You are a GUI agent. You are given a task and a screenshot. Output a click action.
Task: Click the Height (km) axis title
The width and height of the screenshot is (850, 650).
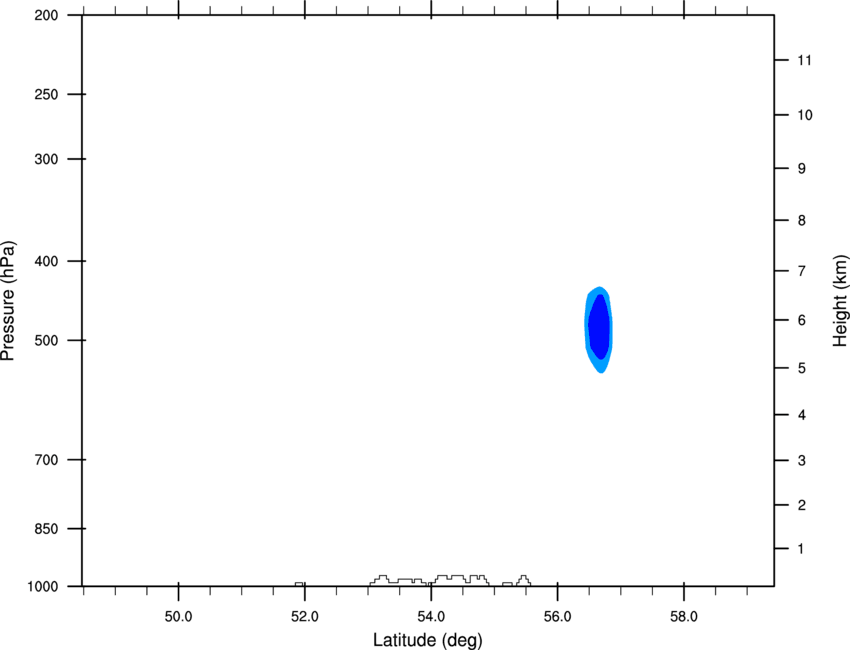pos(840,301)
